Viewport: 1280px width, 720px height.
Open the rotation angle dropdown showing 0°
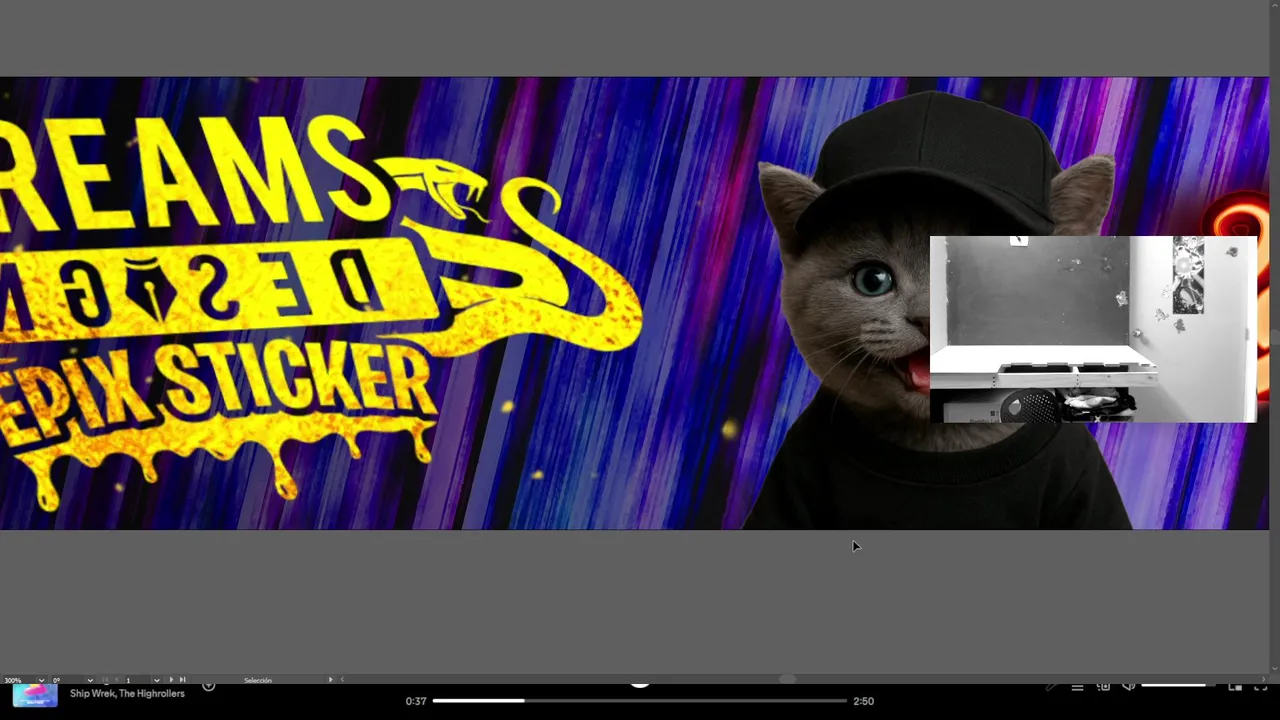click(90, 680)
